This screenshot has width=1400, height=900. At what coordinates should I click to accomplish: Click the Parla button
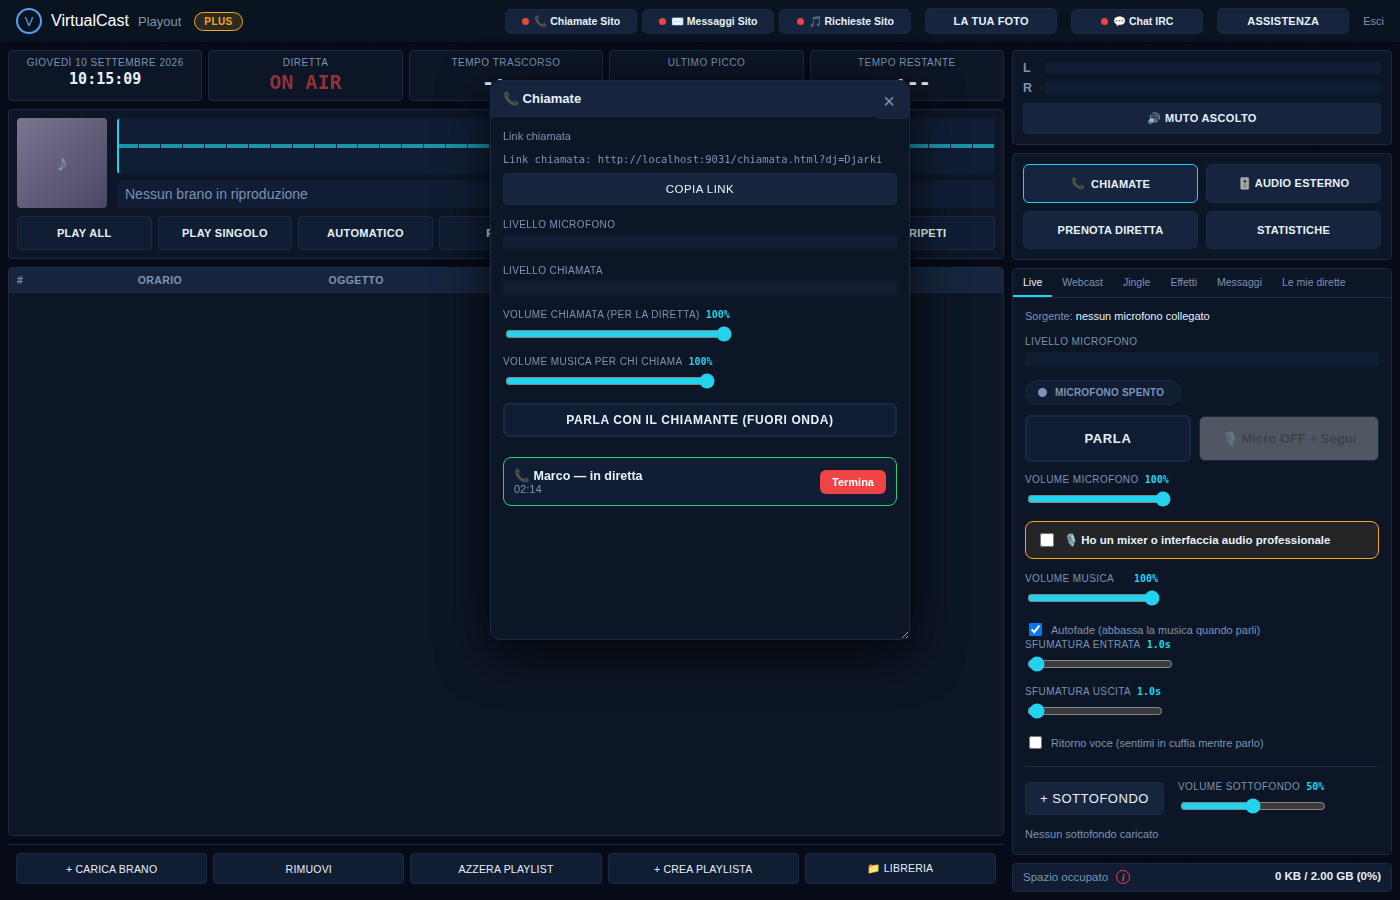(x=1108, y=438)
